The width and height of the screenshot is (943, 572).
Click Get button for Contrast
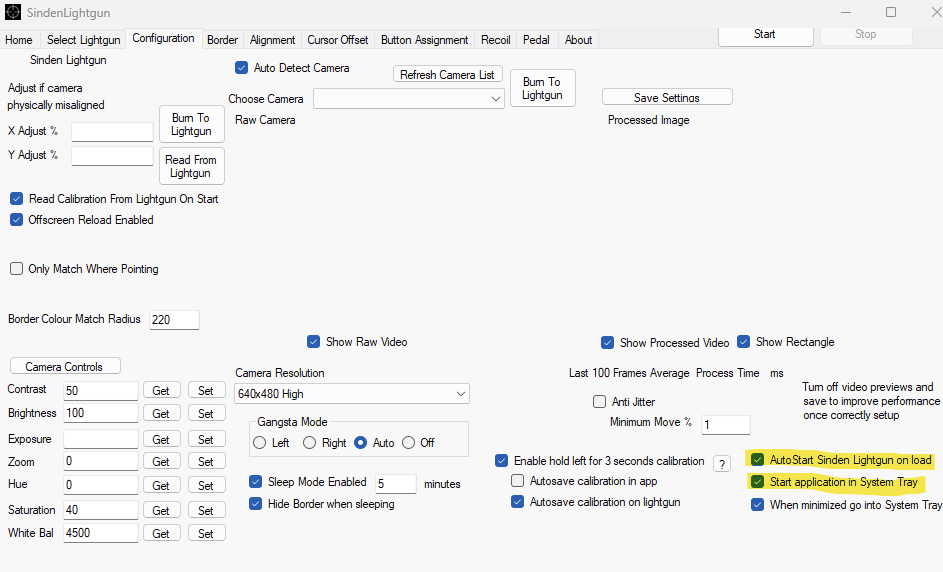point(161,390)
